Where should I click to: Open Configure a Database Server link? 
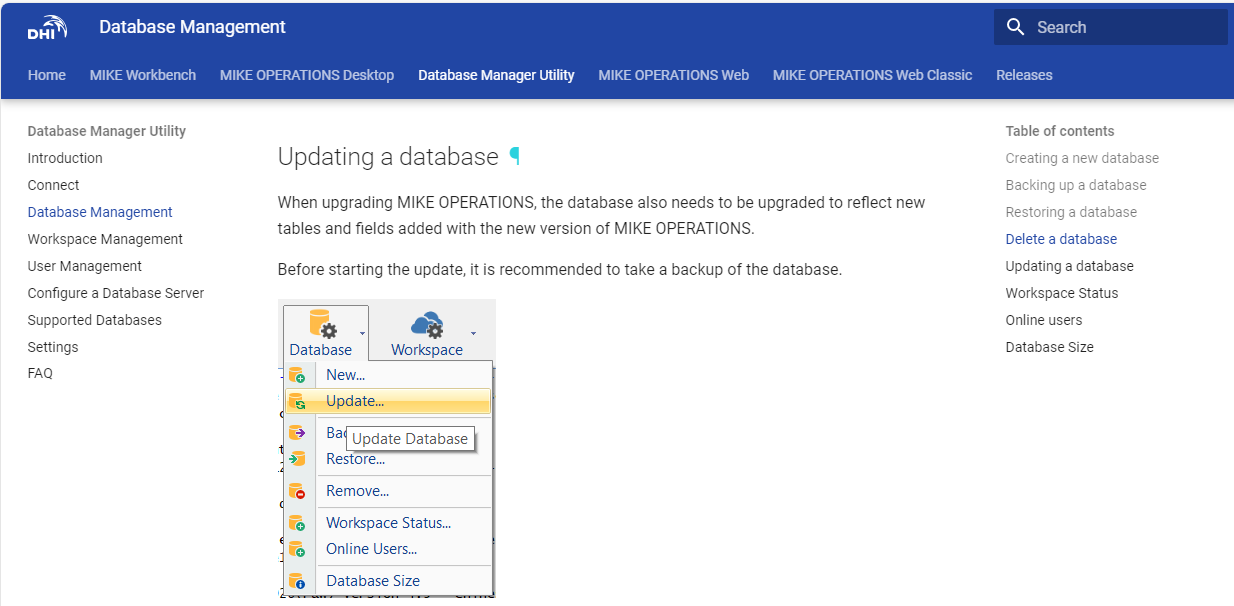[x=116, y=293]
